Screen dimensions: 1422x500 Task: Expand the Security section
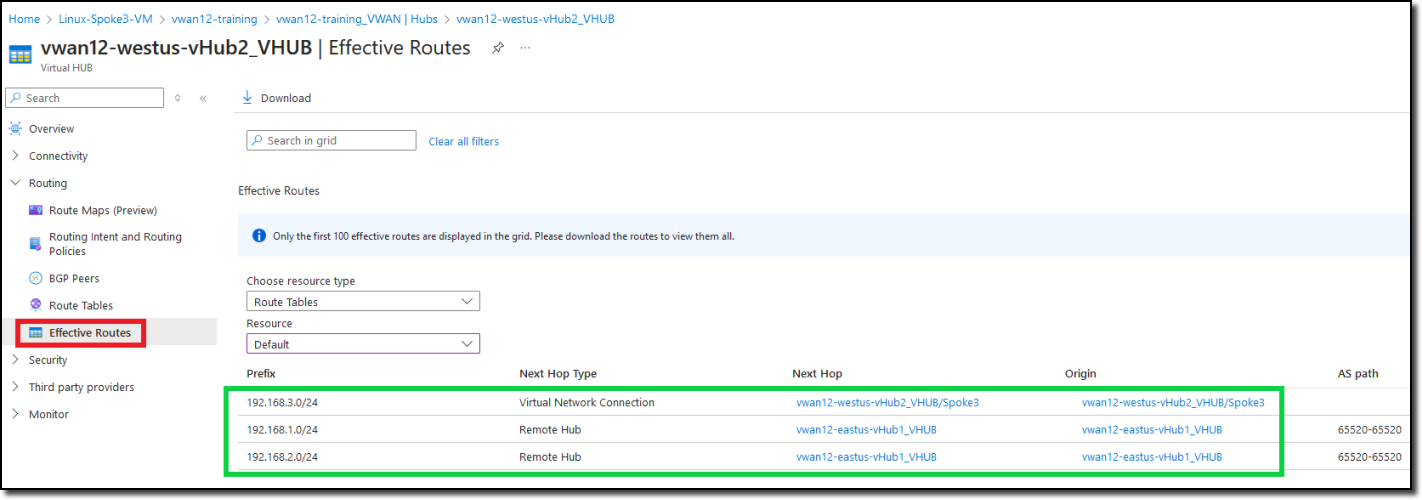click(15, 360)
